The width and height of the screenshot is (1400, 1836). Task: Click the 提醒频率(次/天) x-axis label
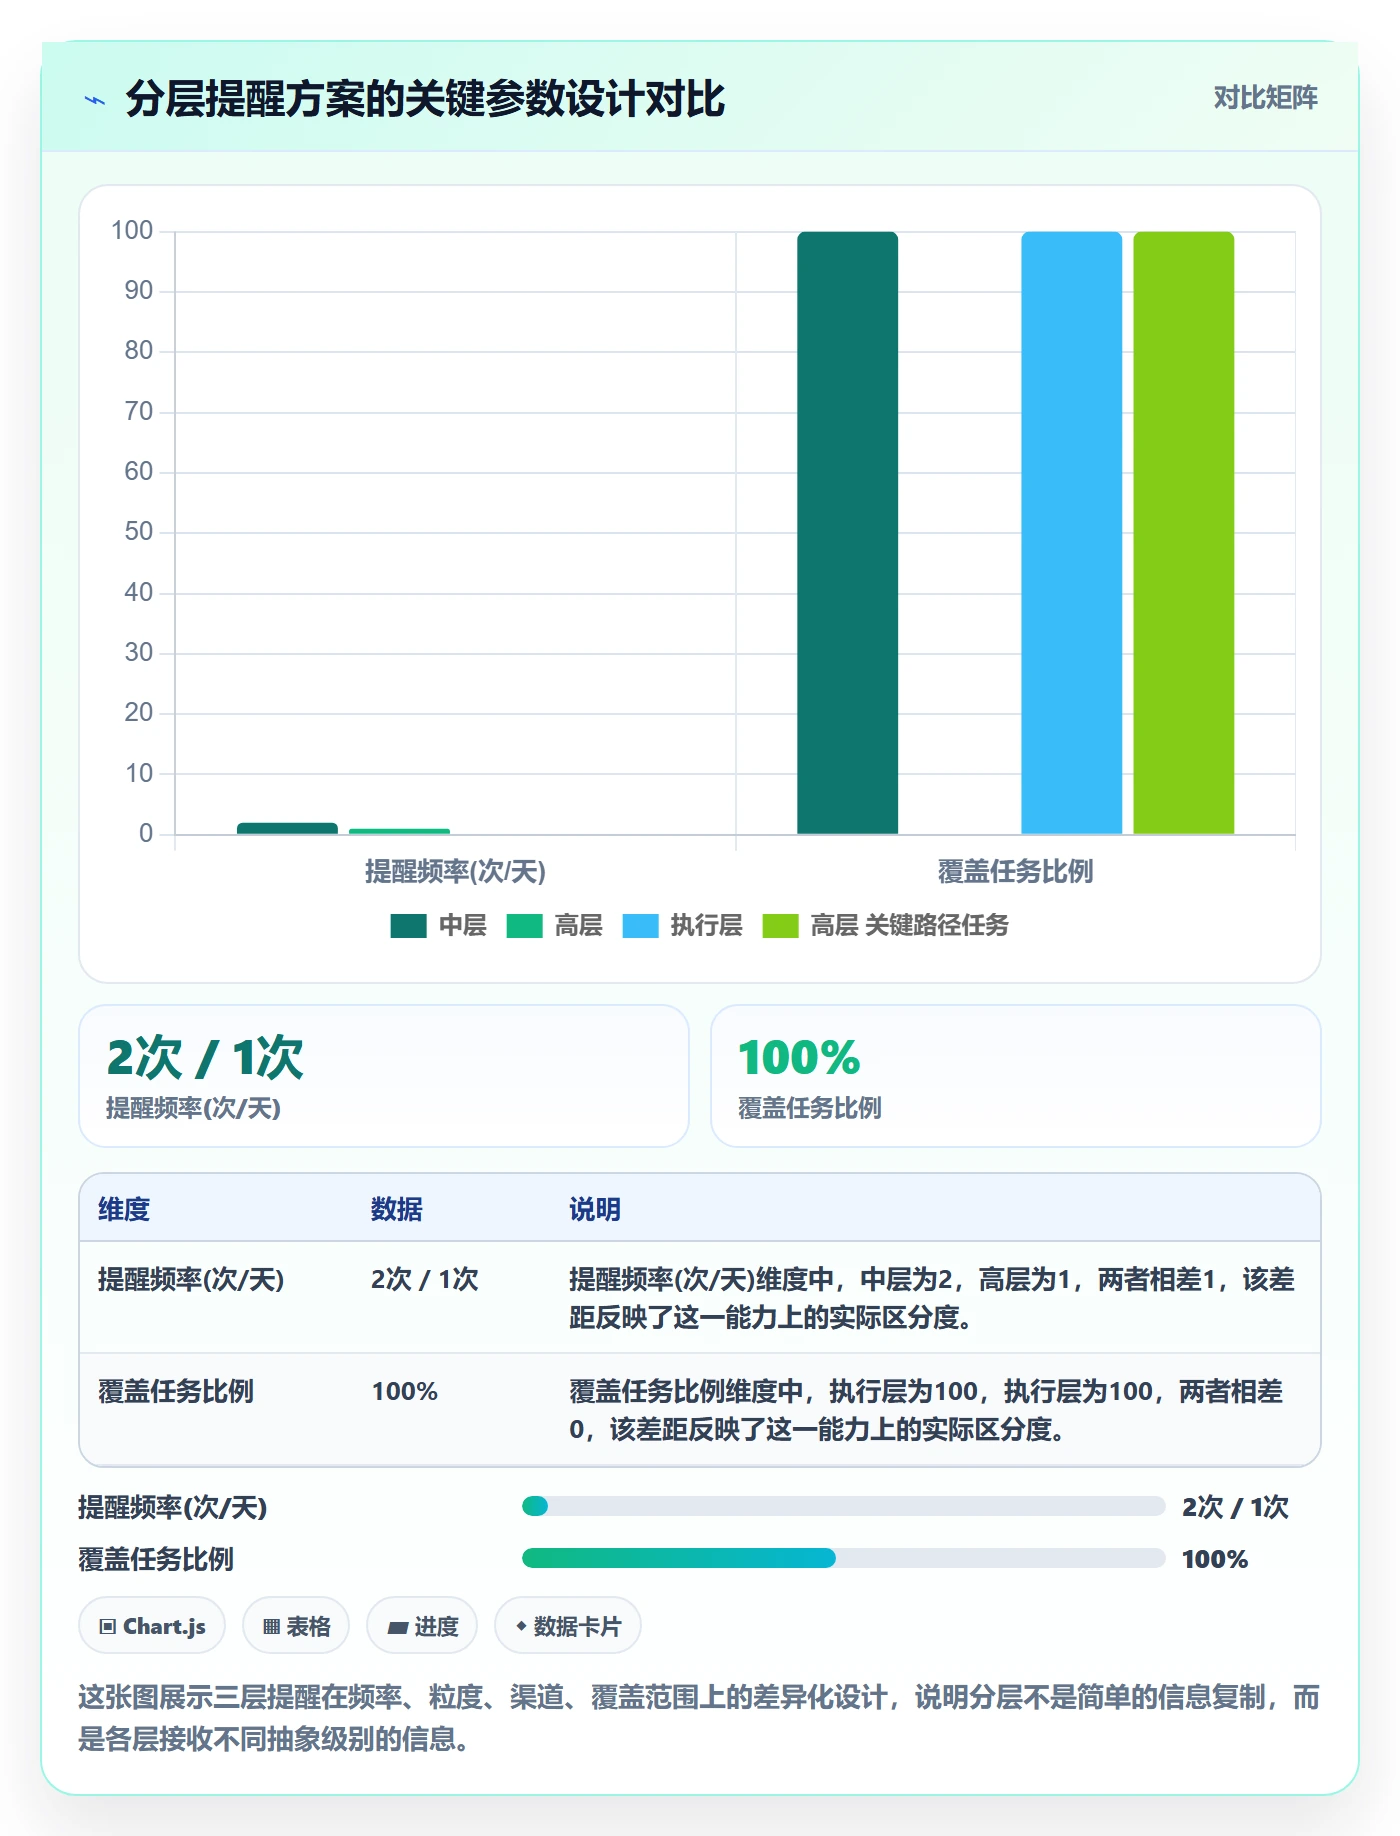point(455,872)
